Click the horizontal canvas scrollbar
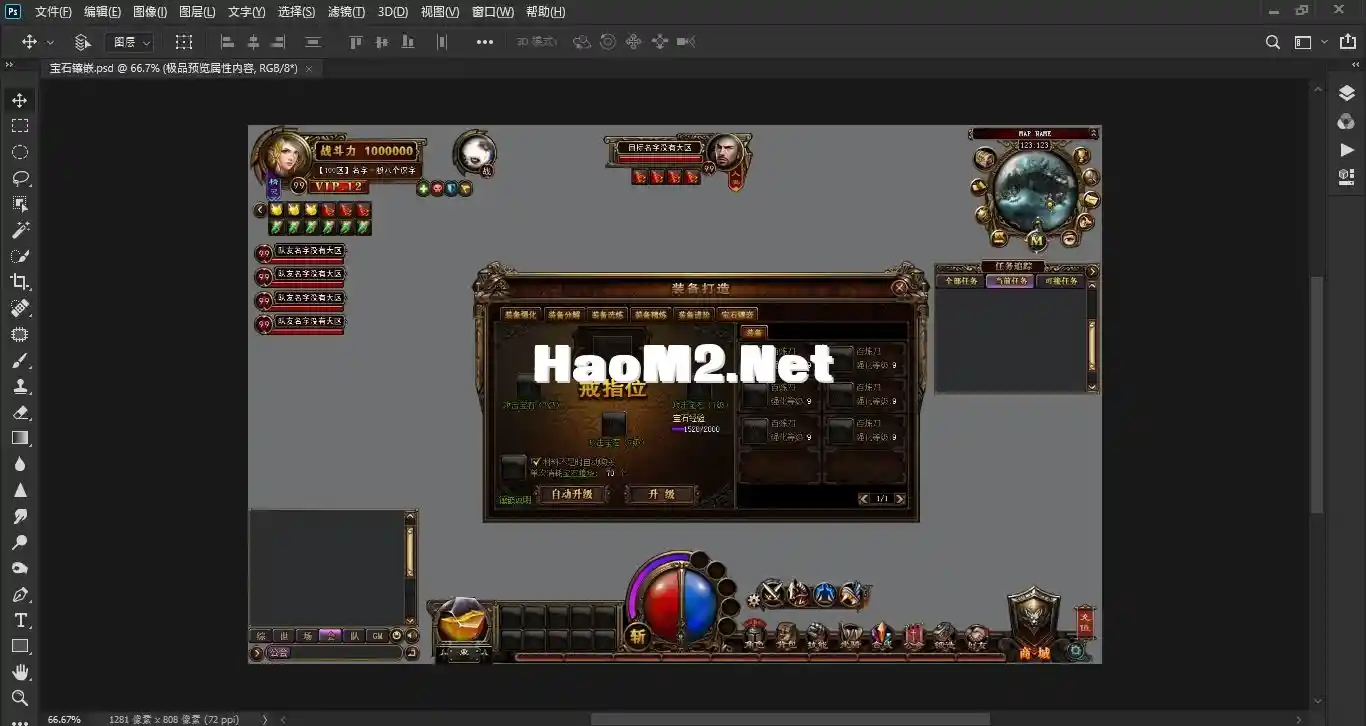Screen dimensions: 1366x726 click(790, 719)
